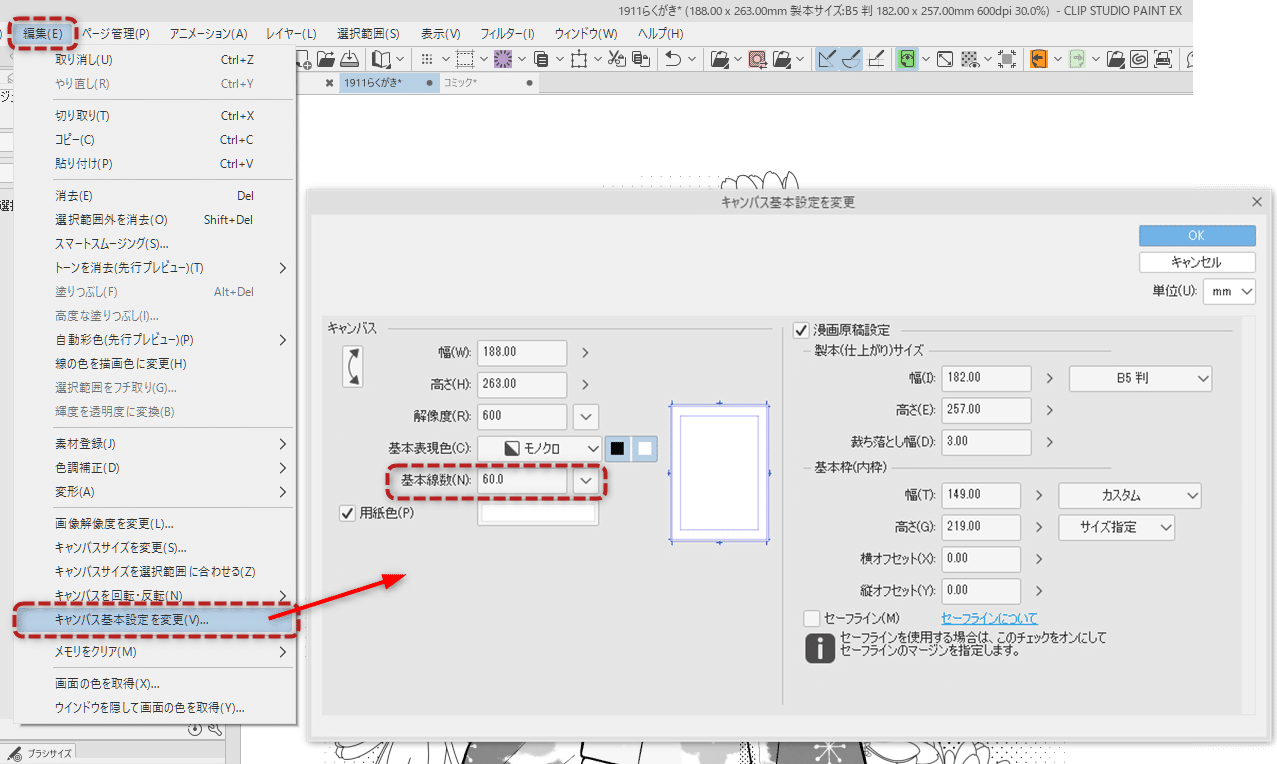This screenshot has width=1277, height=764.
Task: Click the rectangle selection icon in toolbar
Action: point(464,59)
